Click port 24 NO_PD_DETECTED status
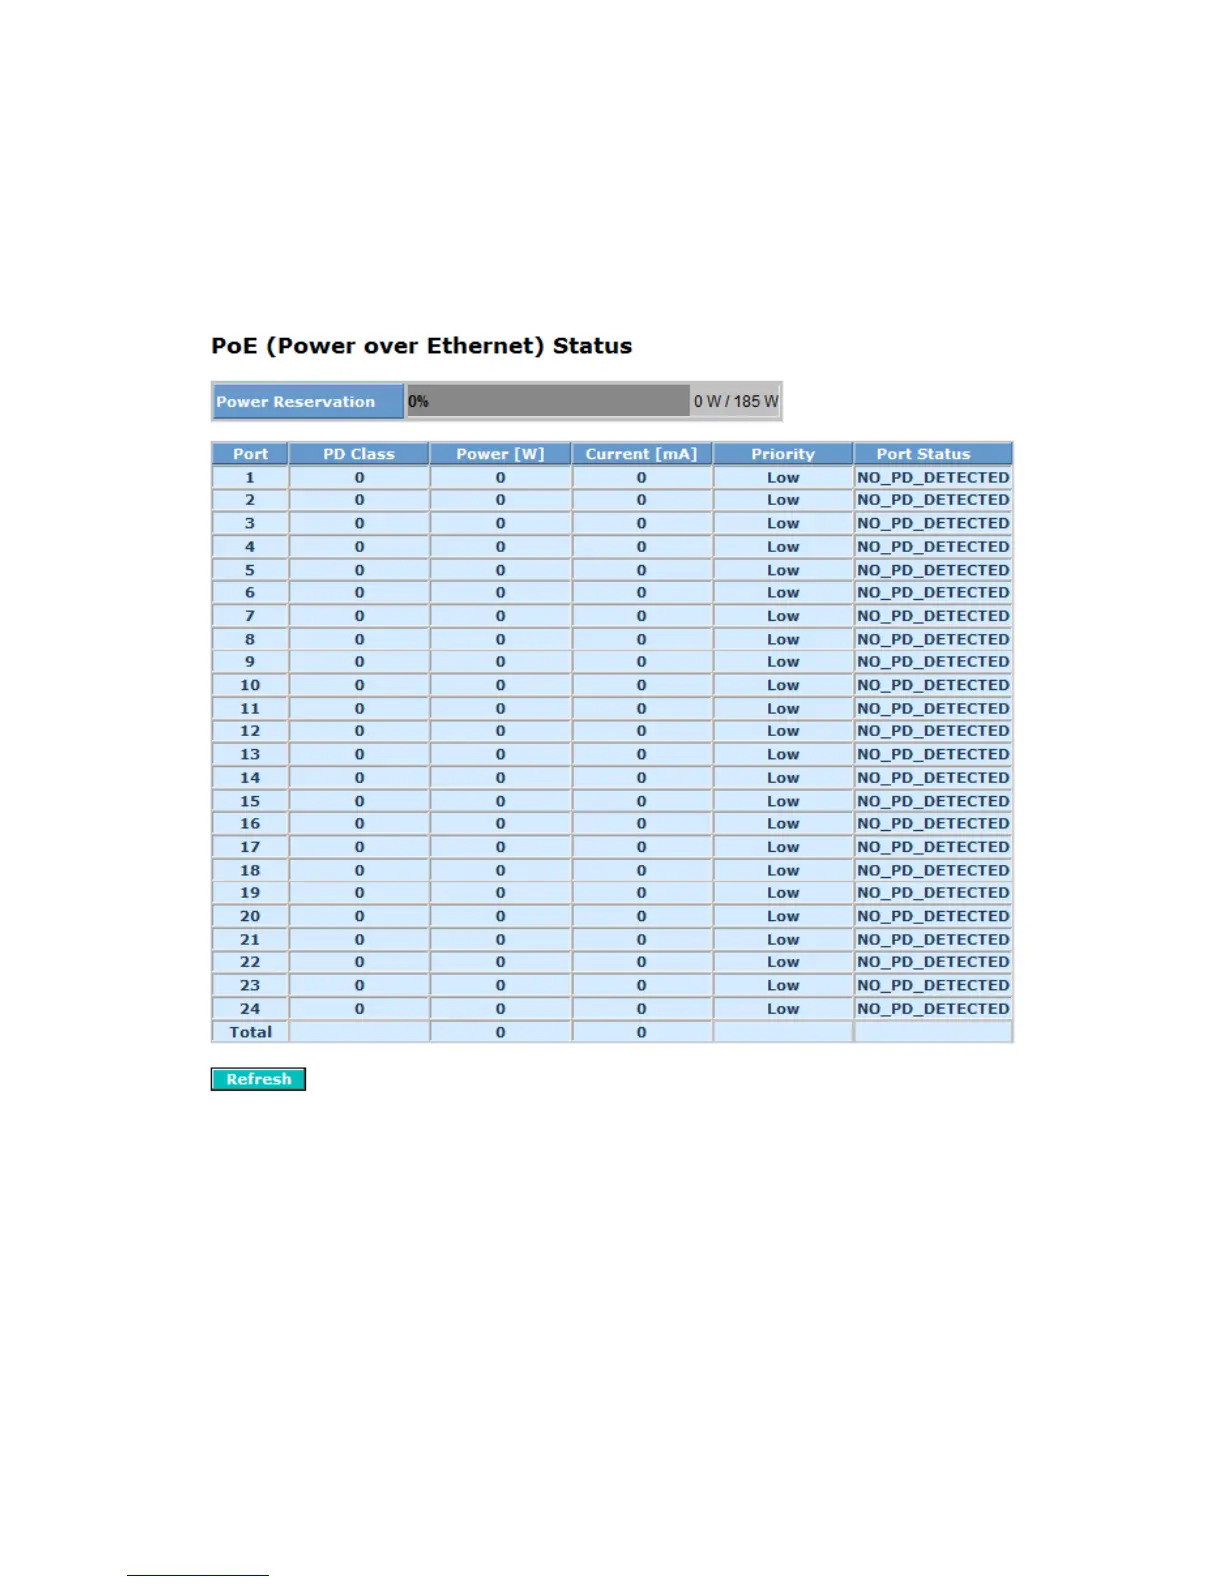Screen dimensions: 1224x1584 coord(933,1009)
